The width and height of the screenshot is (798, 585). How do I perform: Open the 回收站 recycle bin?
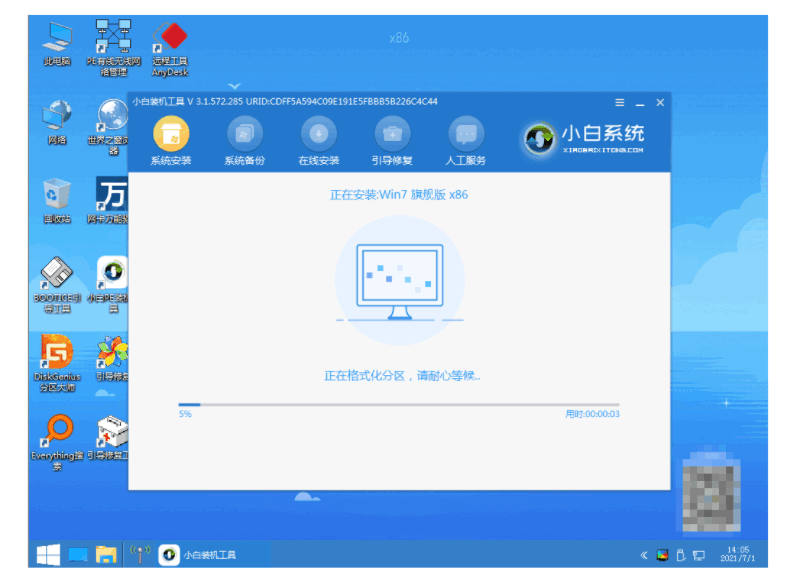[x=57, y=201]
